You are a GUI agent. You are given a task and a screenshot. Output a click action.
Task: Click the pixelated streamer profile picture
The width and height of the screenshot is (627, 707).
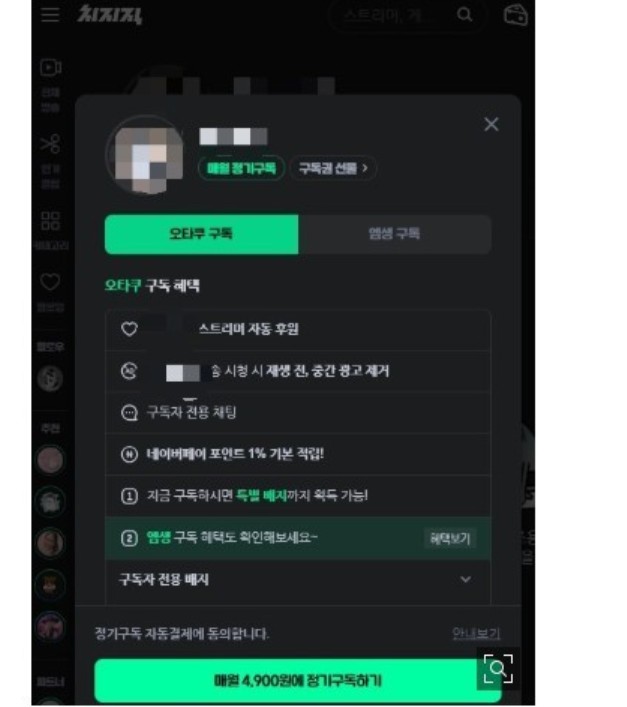145,156
